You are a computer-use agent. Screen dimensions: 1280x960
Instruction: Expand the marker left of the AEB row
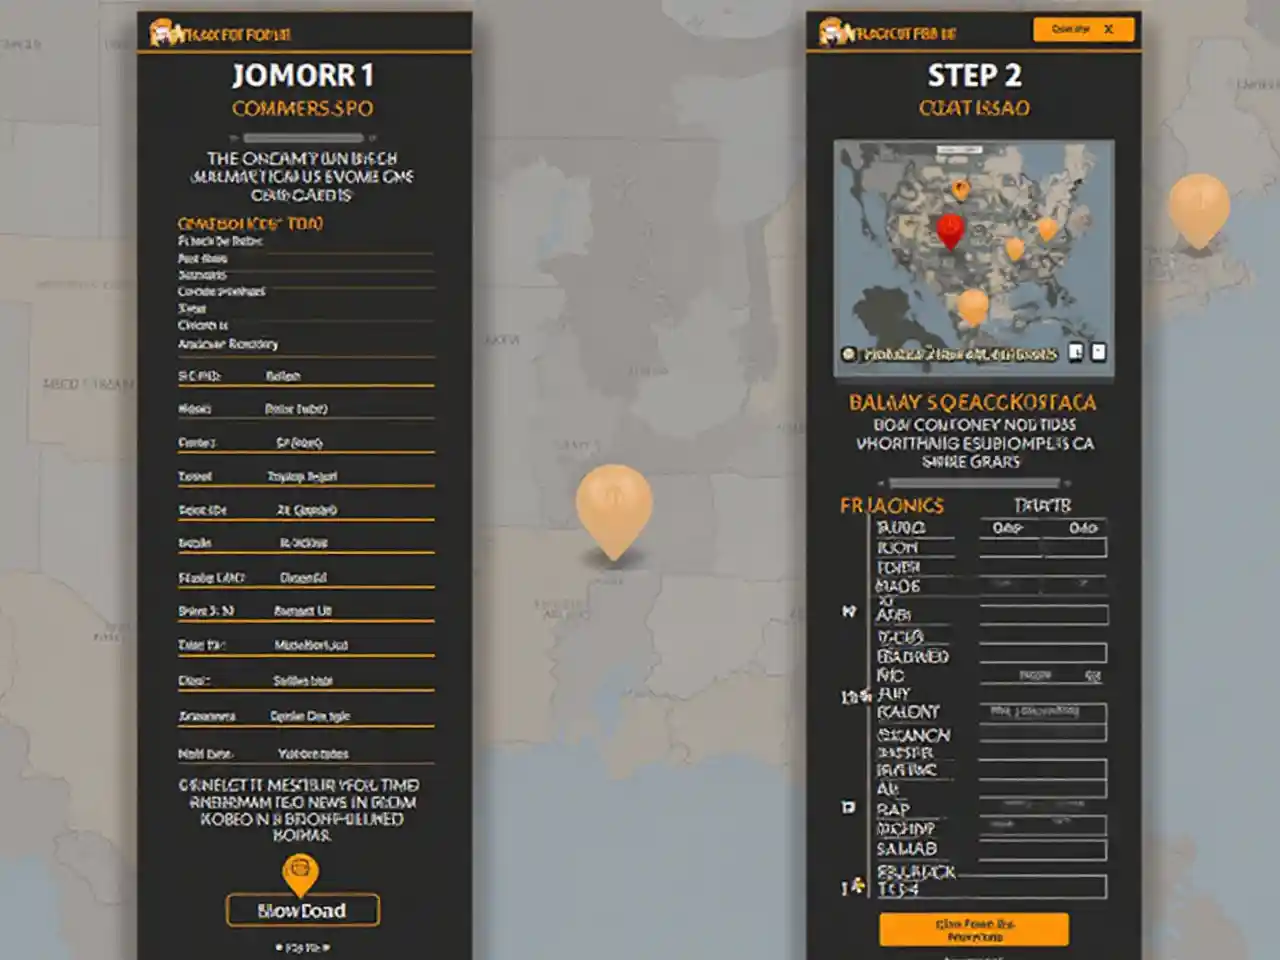(849, 610)
